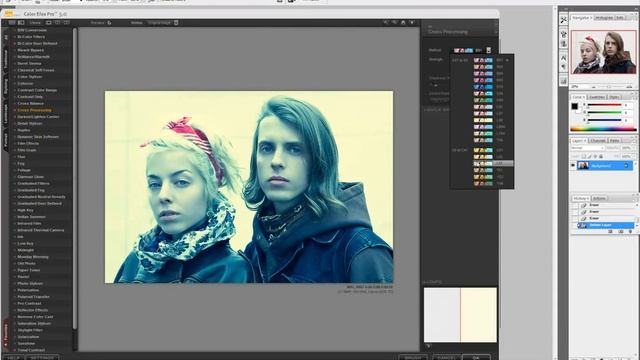Open brushes panel icon in collapsed dock

click(564, 34)
